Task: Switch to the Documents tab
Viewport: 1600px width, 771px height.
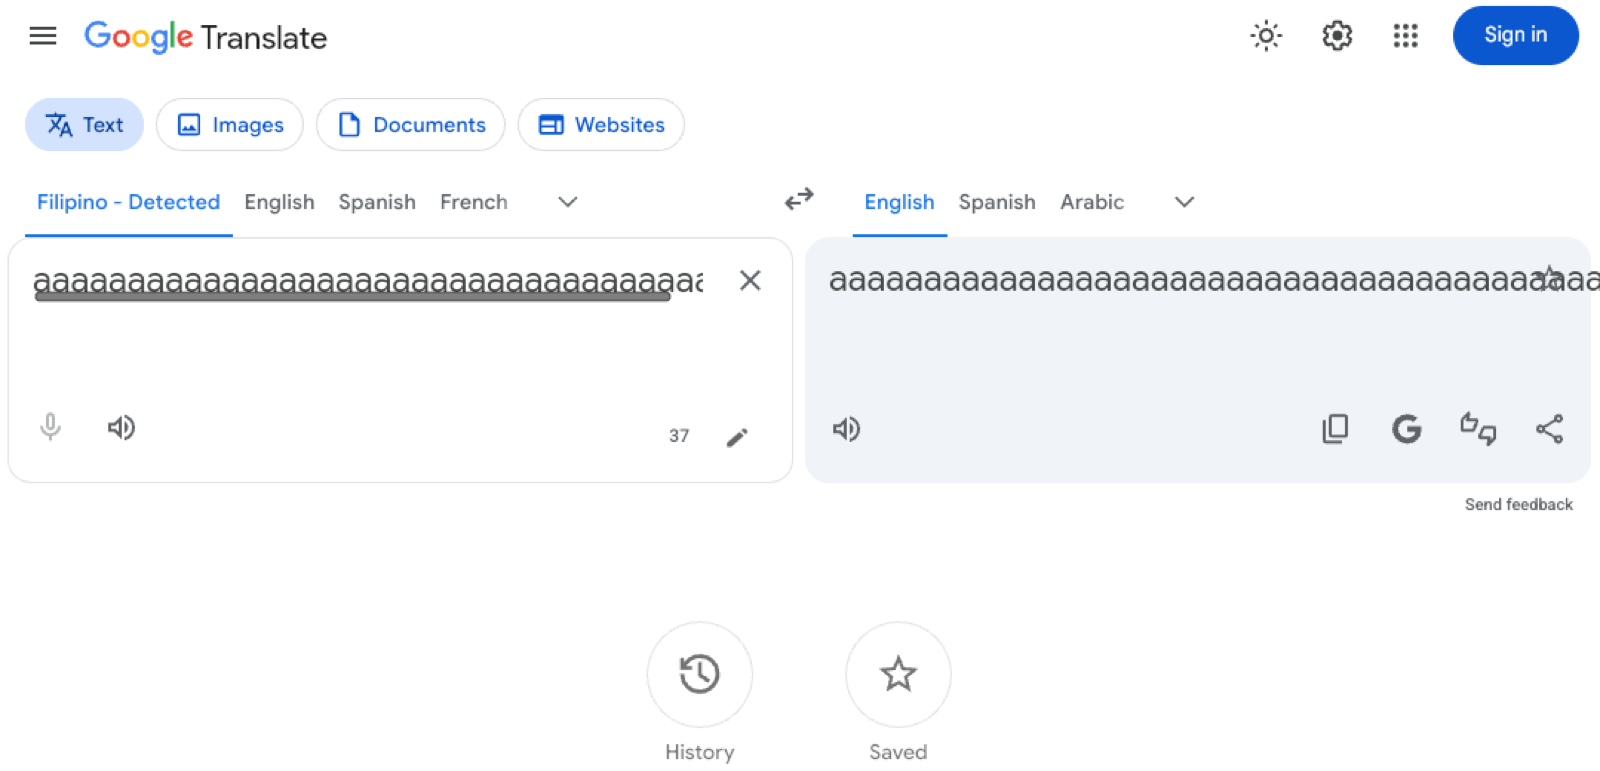Action: click(x=411, y=125)
